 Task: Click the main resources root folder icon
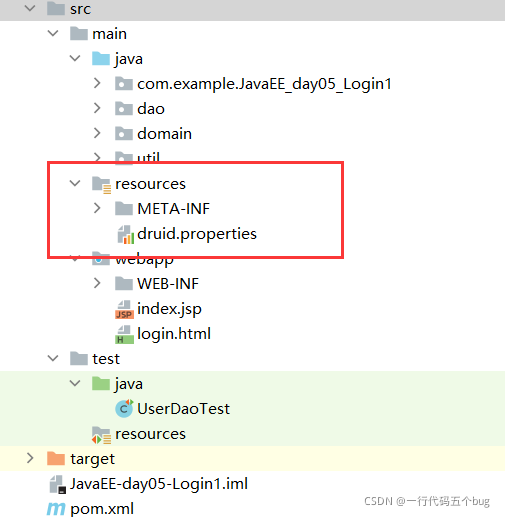101,184
